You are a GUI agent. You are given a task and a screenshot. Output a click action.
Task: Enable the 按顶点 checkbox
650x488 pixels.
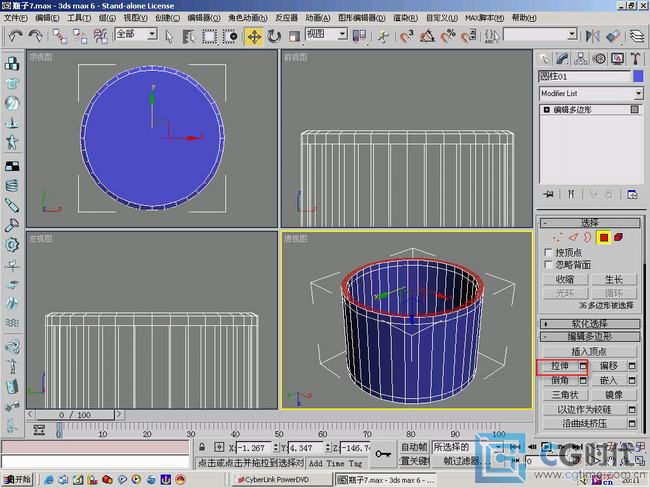point(548,252)
